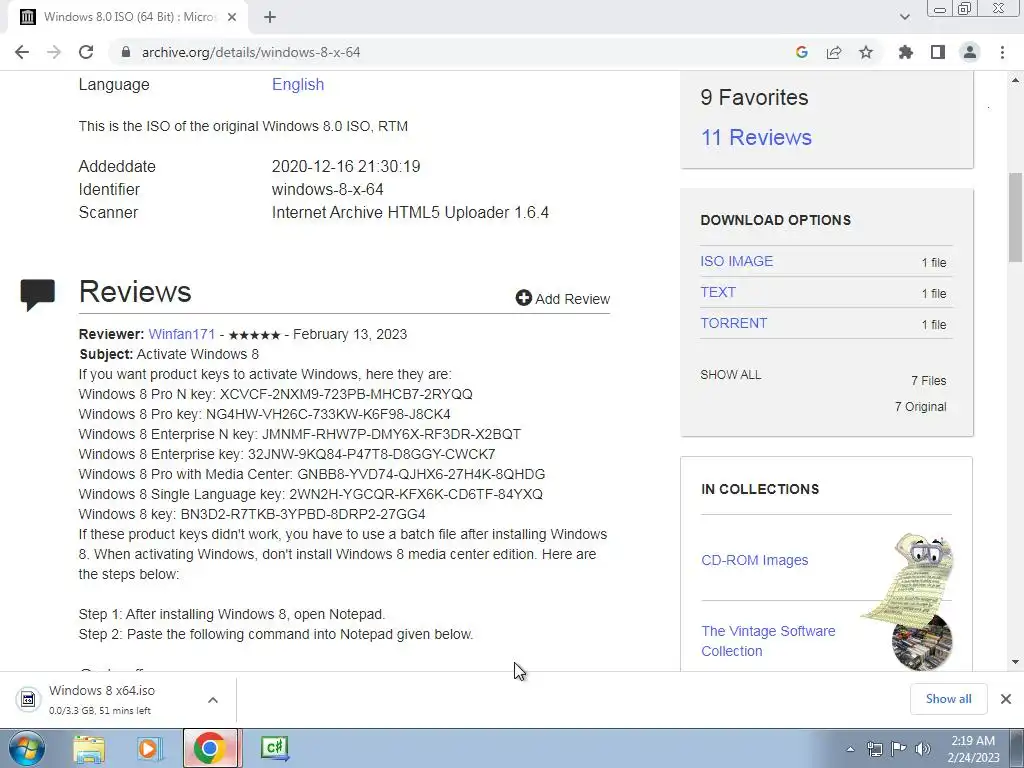1024x768 pixels.
Task: Click the Windows 8 Enterprise key line
Action: 287,455
